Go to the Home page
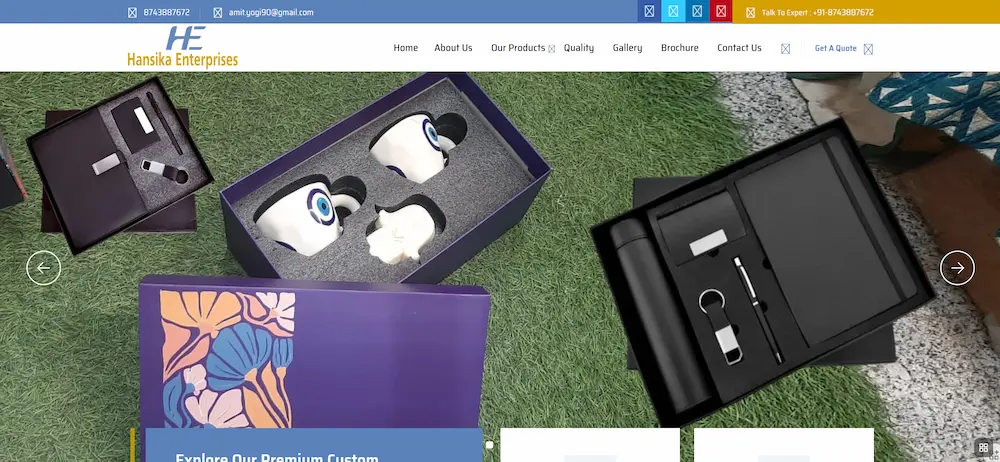The height and width of the screenshot is (462, 1000). point(406,48)
